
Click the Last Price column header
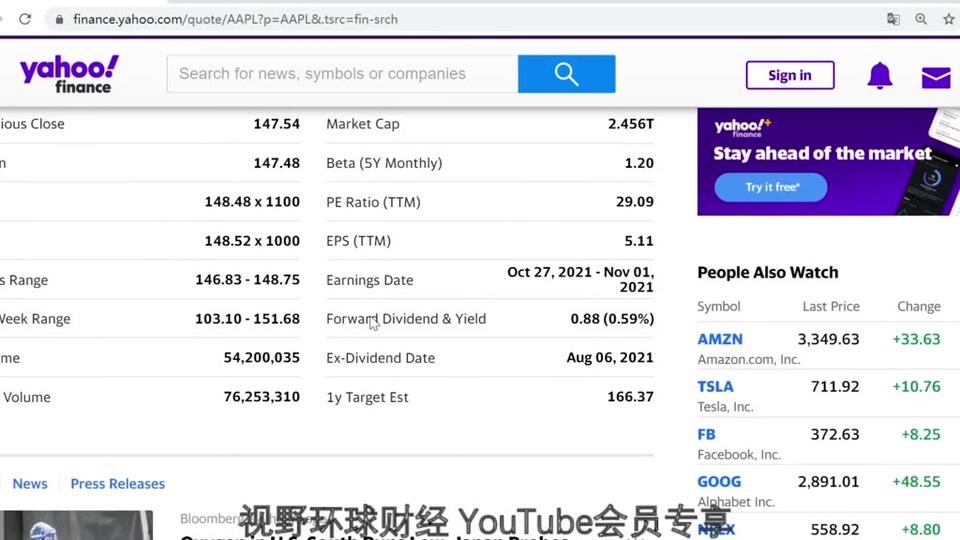831,306
